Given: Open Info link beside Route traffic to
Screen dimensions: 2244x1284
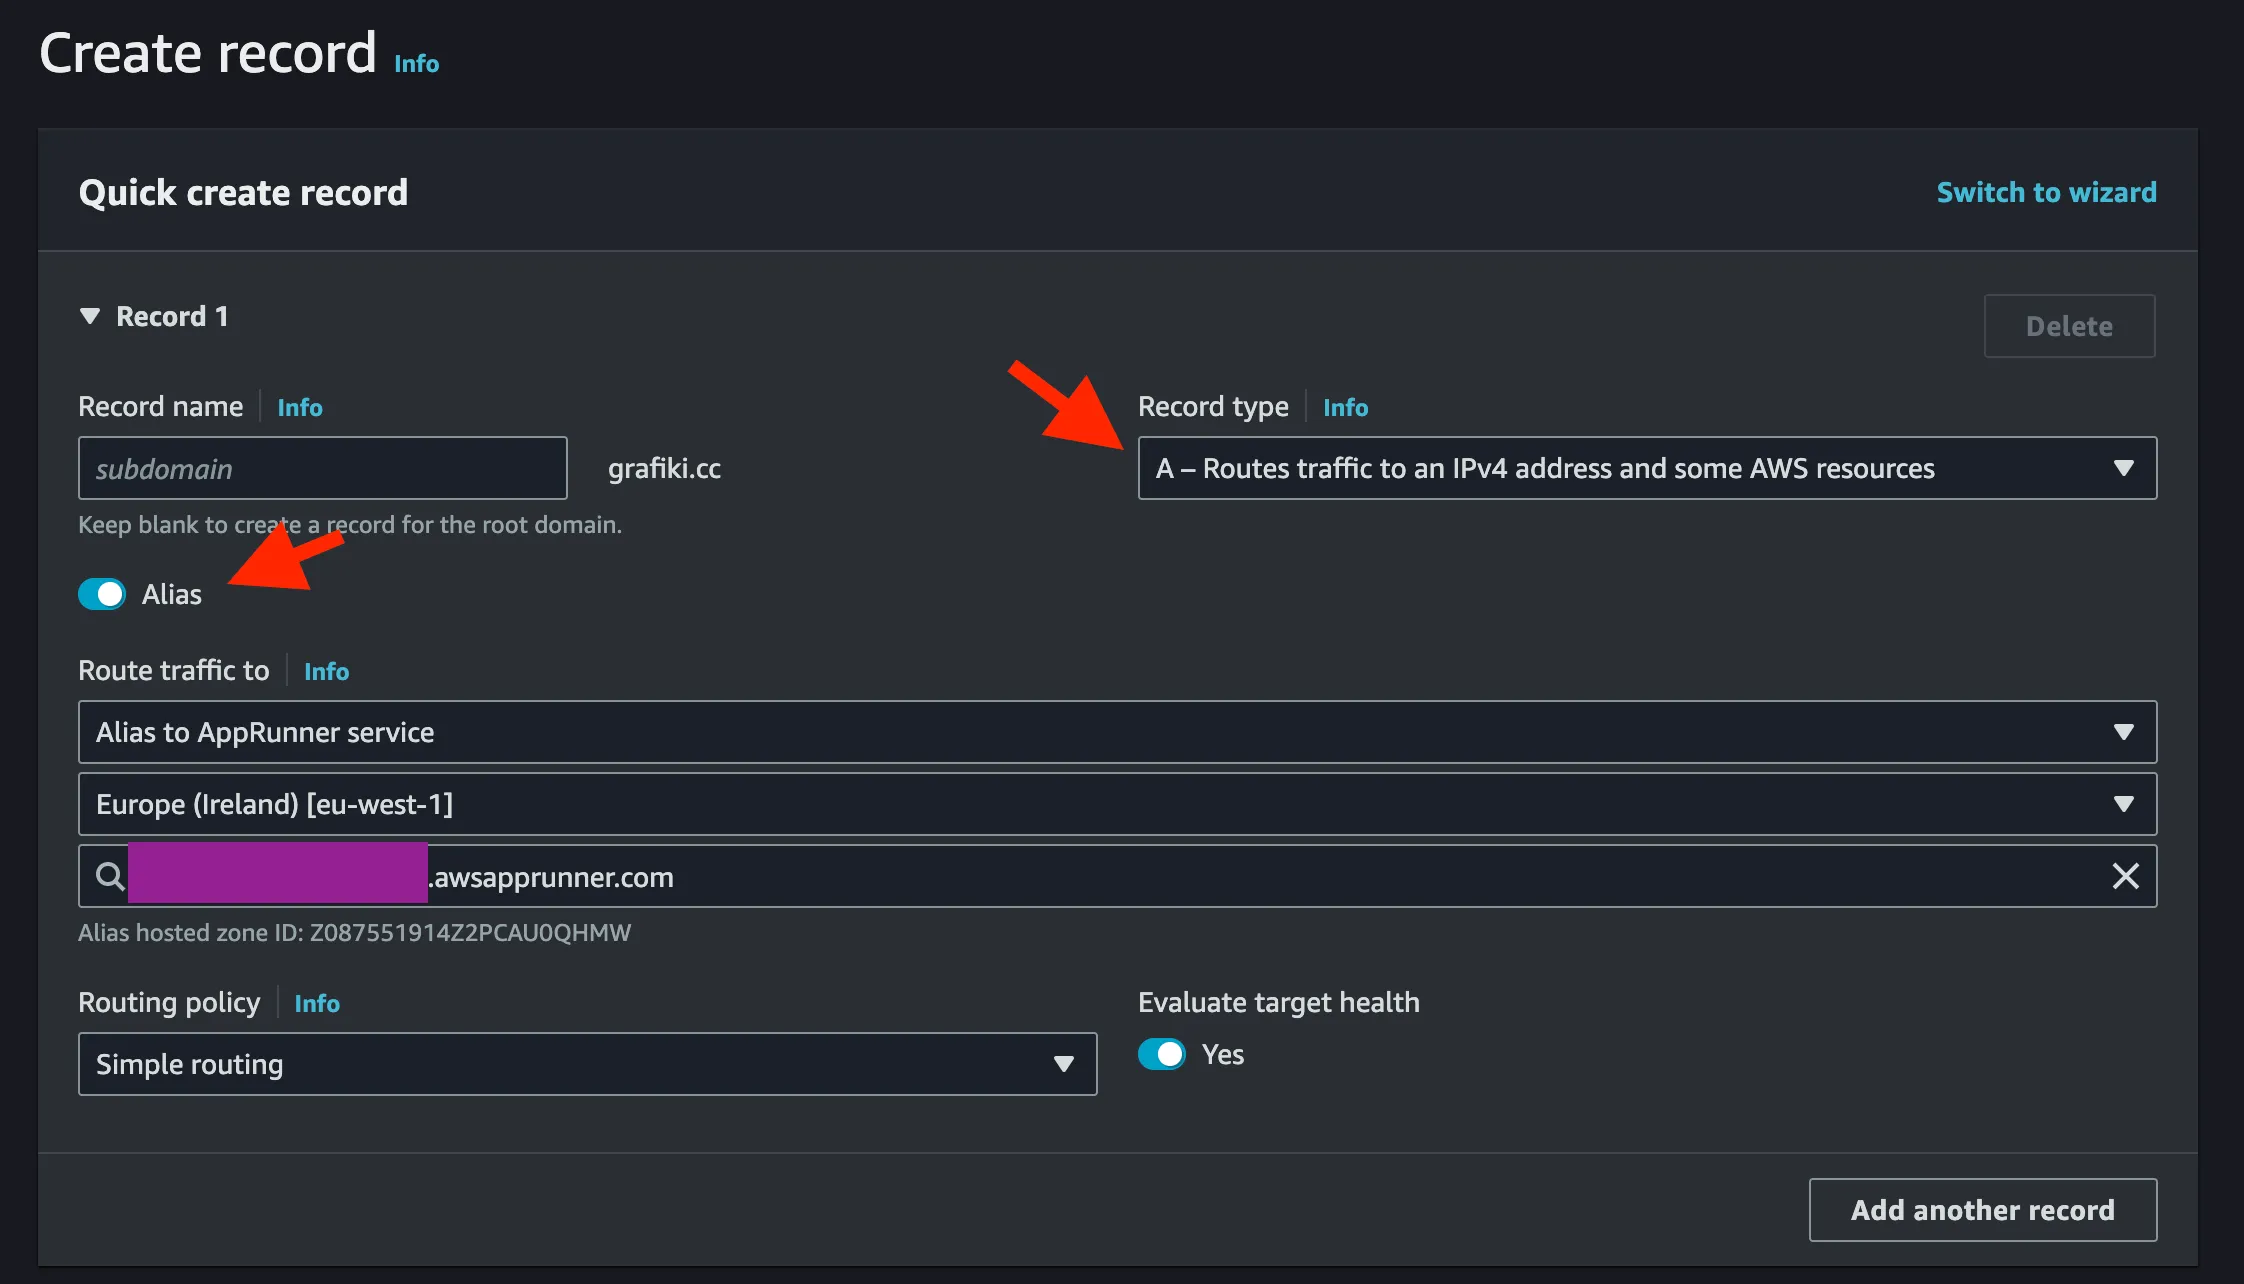Looking at the screenshot, I should [x=326, y=671].
